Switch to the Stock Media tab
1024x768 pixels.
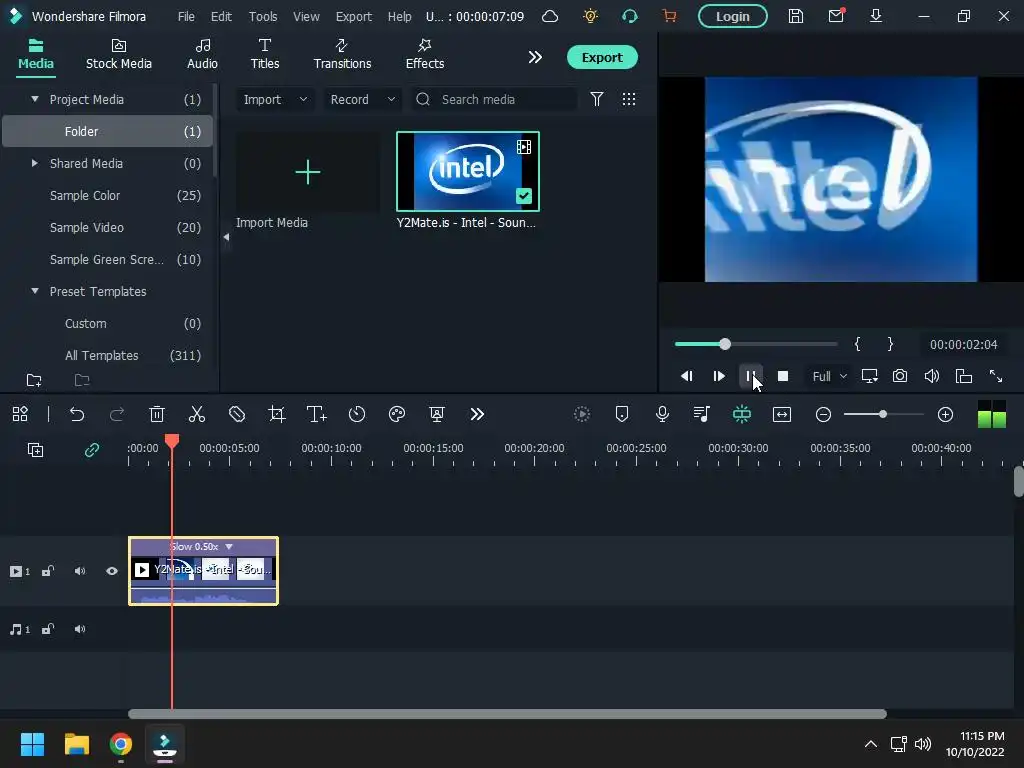pyautogui.click(x=119, y=54)
